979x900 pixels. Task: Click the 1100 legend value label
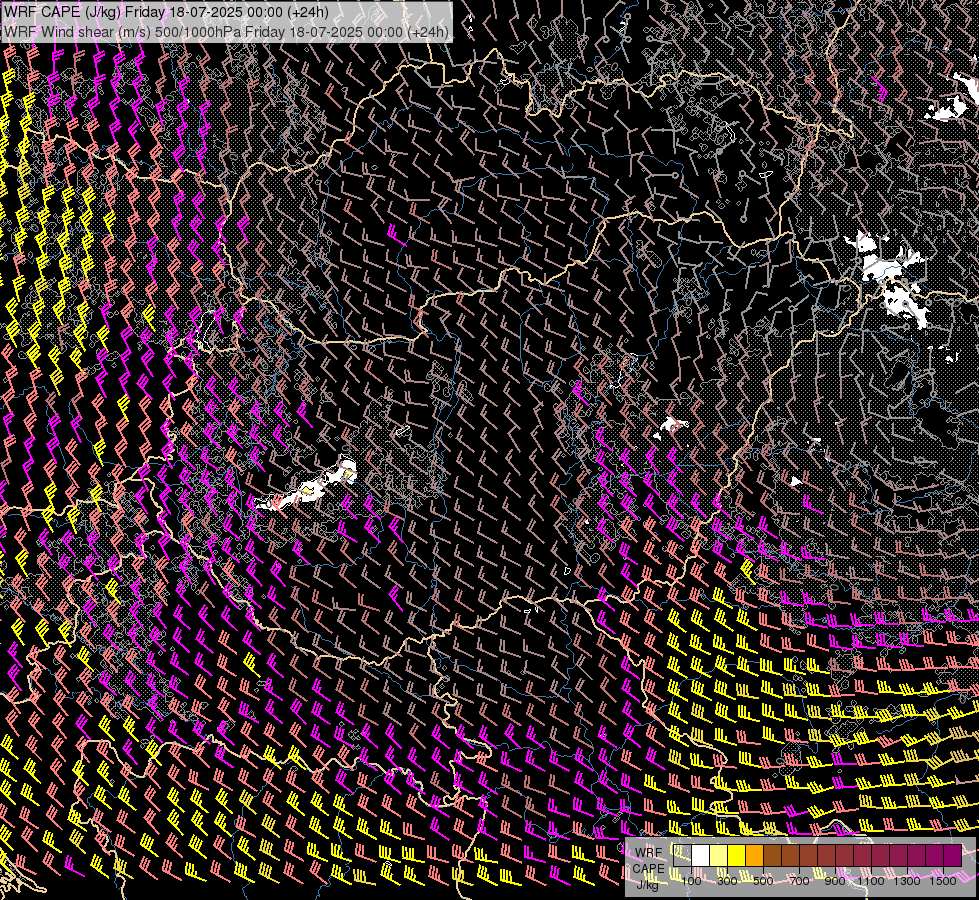tap(870, 881)
